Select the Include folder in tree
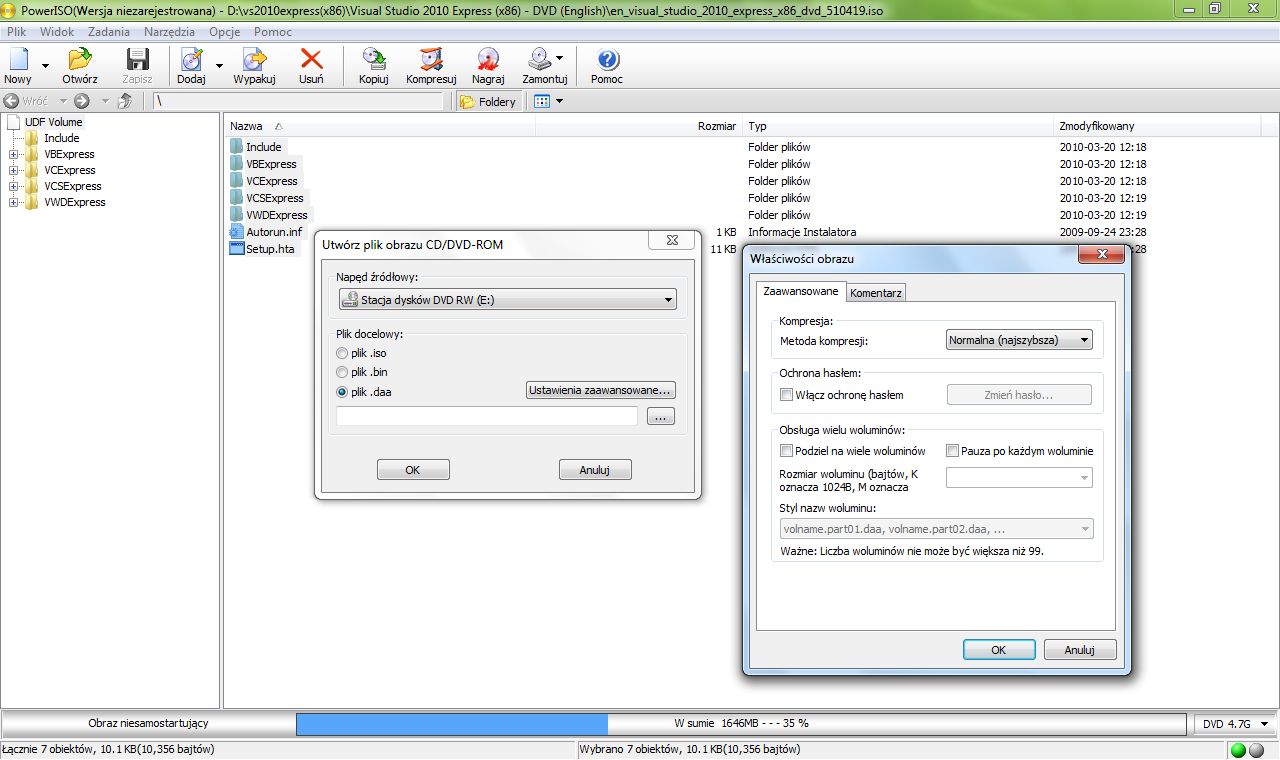Screen dimensions: 1280x760 click(x=61, y=138)
